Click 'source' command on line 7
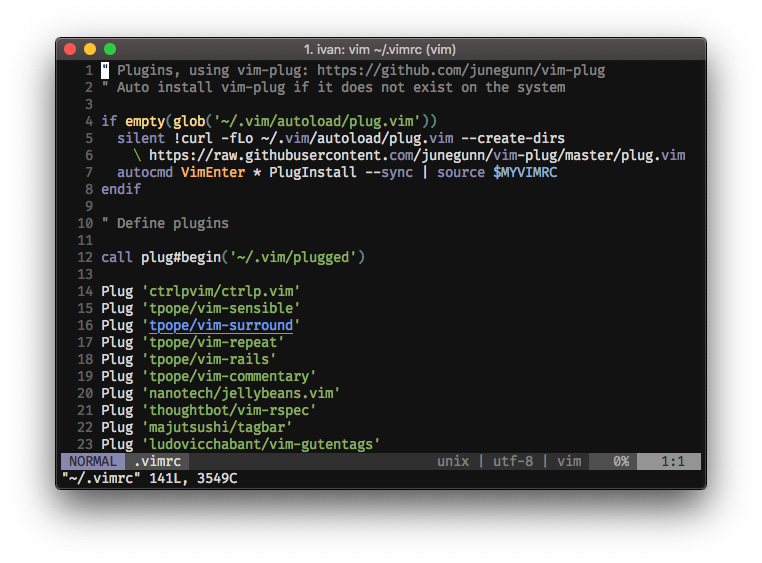The height and width of the screenshot is (563, 762). (x=461, y=172)
